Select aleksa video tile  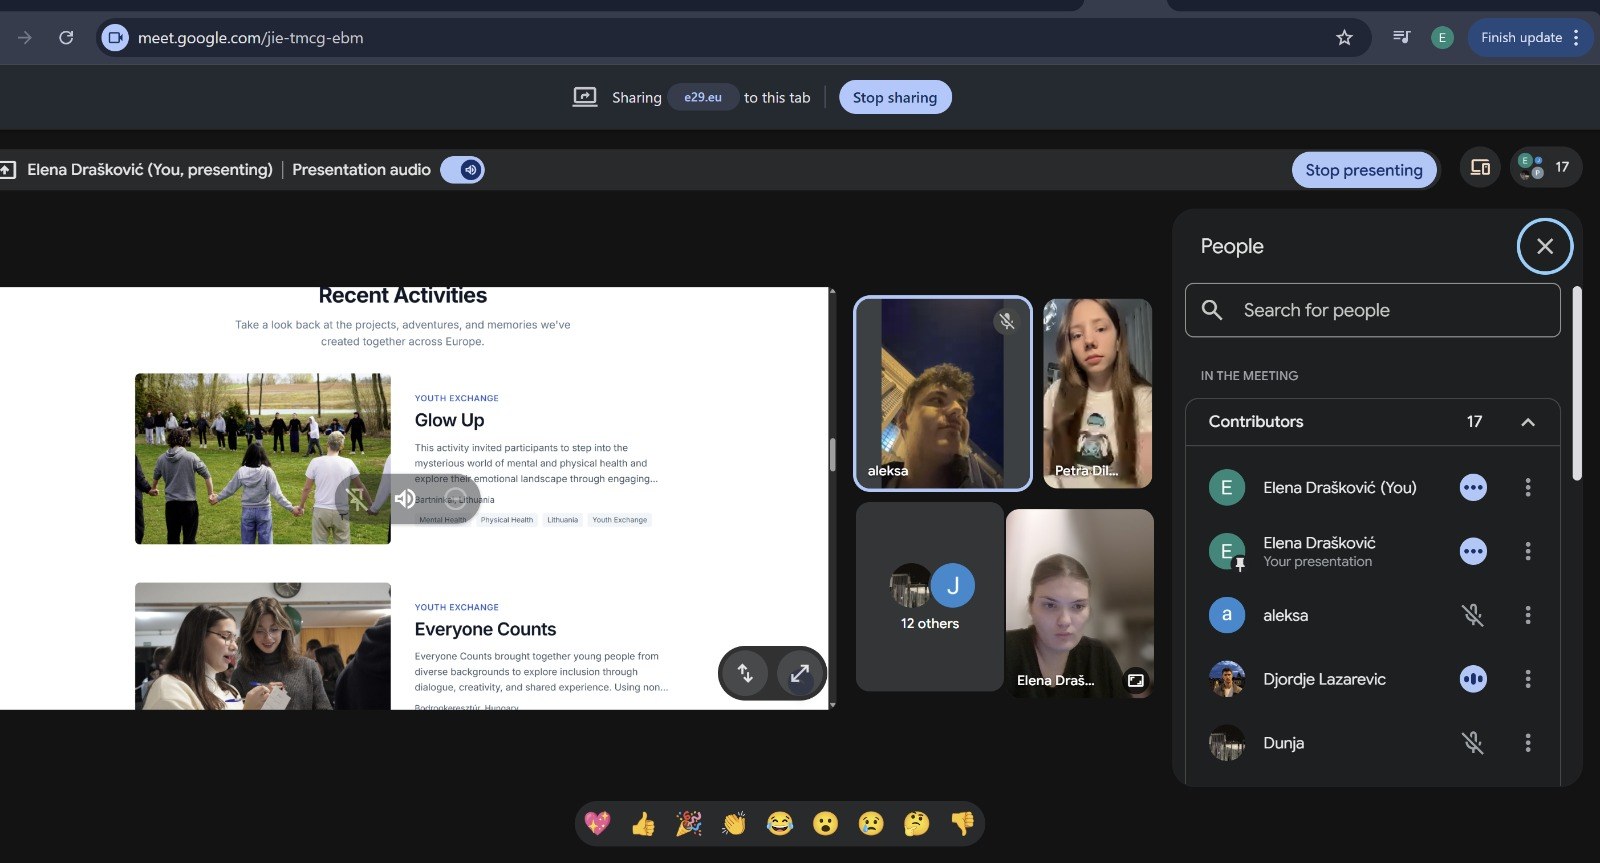click(942, 393)
